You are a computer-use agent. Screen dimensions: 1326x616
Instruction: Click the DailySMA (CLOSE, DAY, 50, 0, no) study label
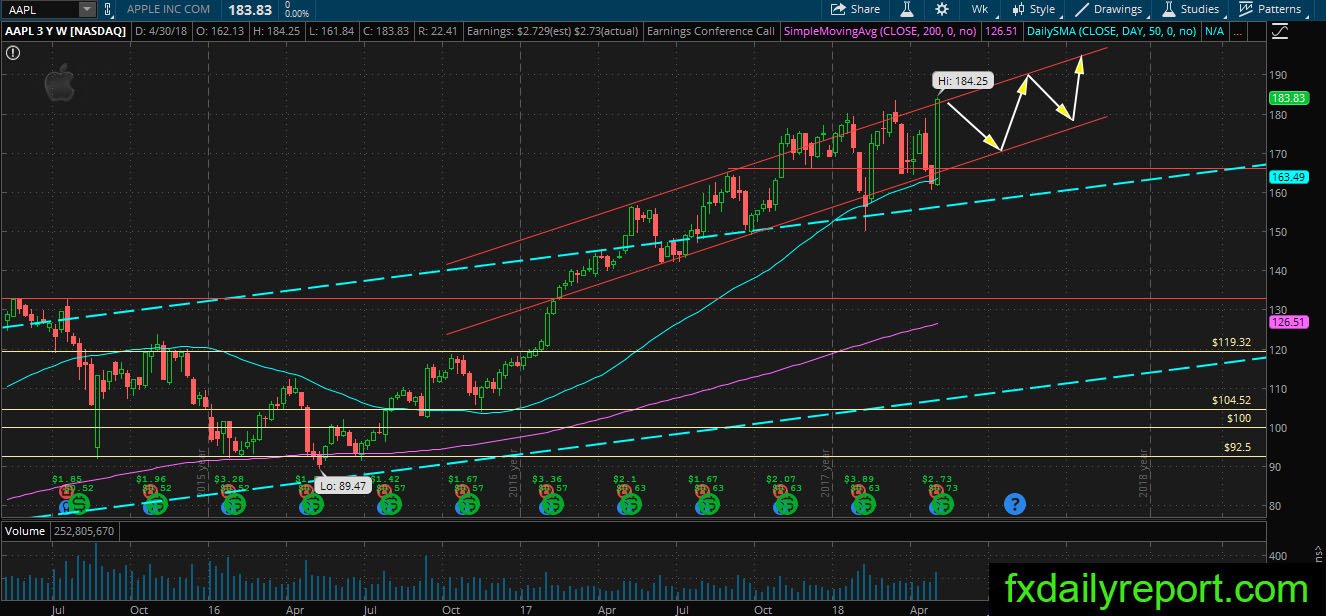pos(1112,31)
